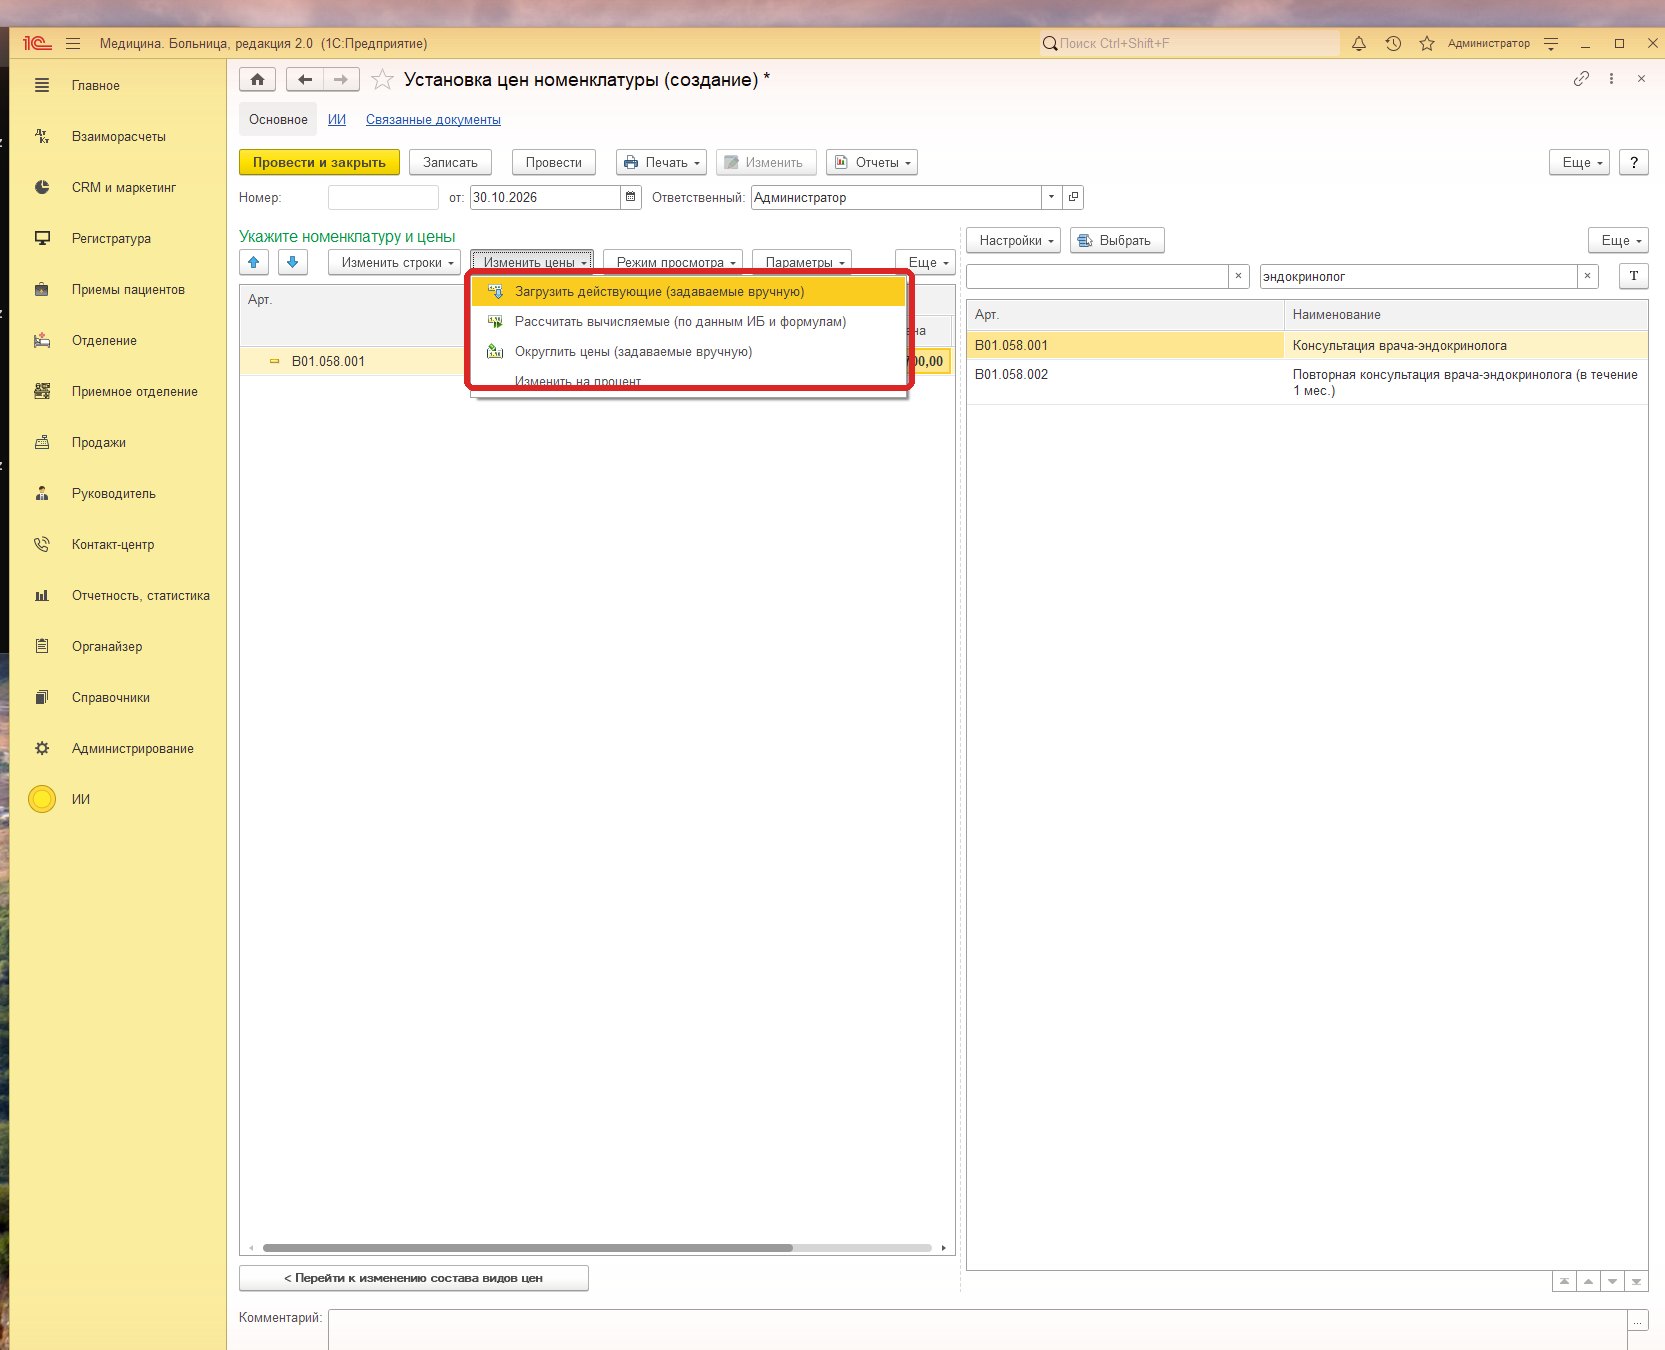Copy link to document icon
This screenshot has width=1665, height=1350.
(x=1581, y=79)
